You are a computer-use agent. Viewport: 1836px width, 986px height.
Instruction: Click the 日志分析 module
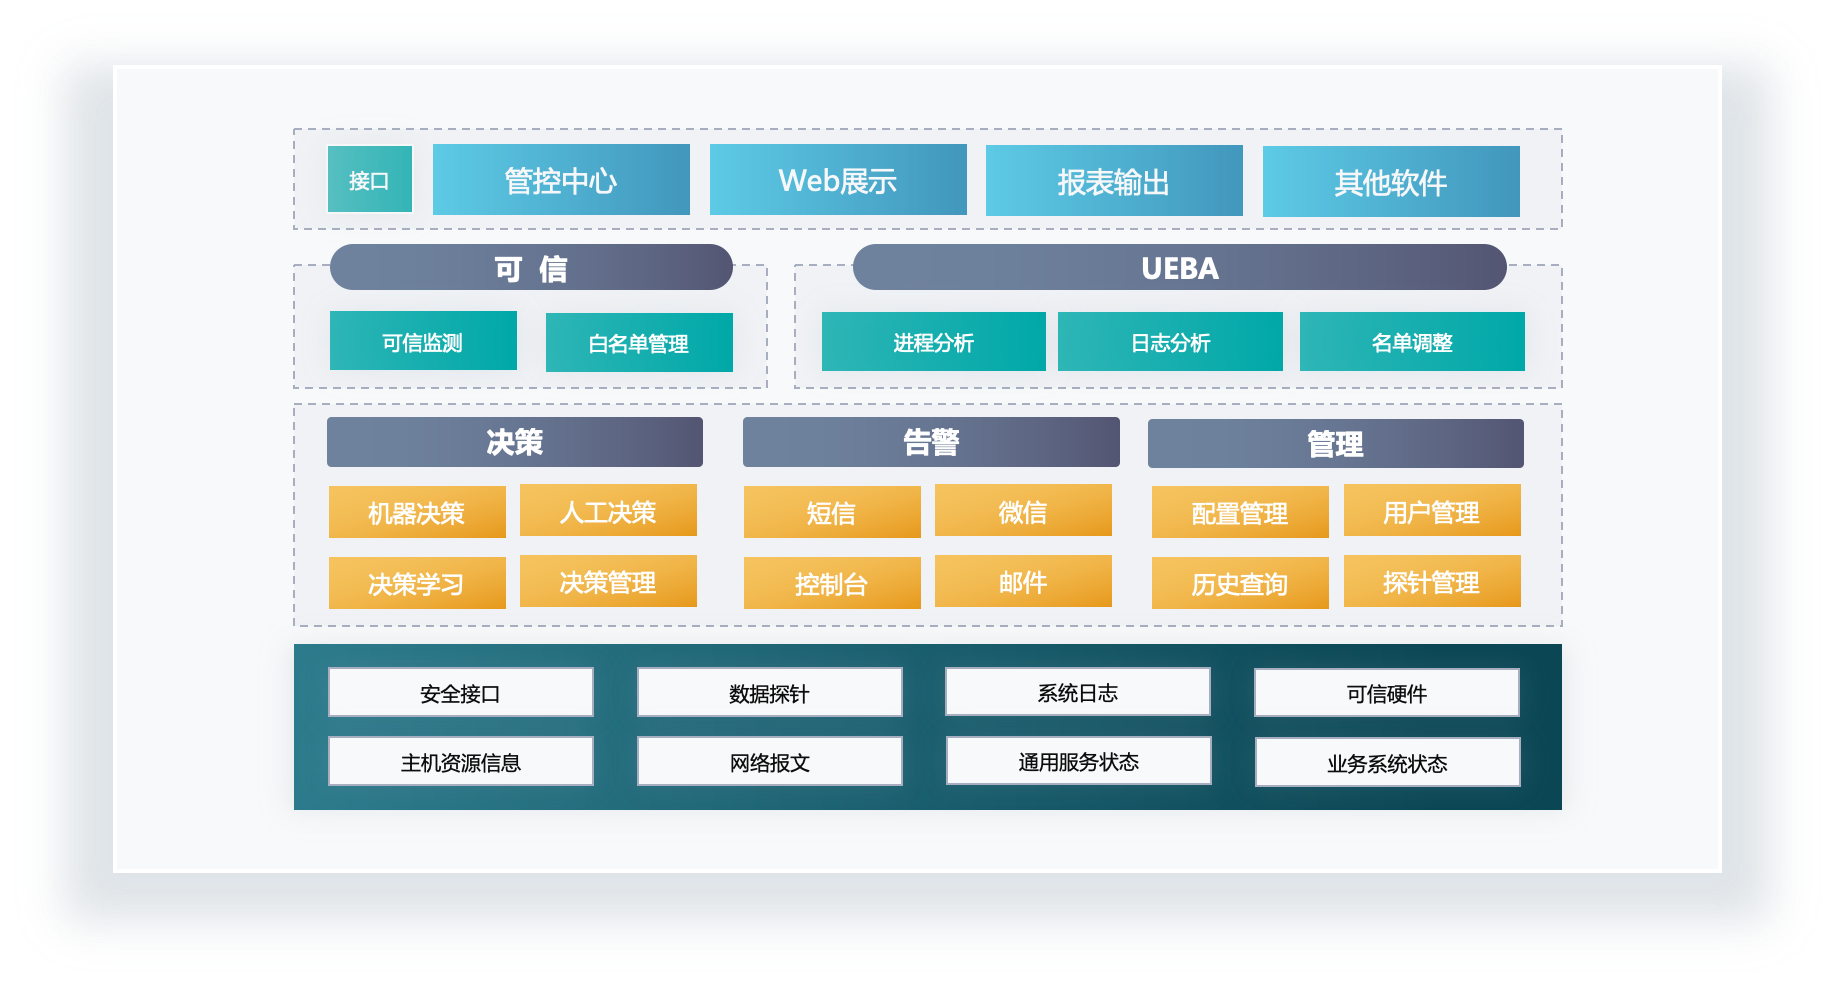click(x=1170, y=342)
